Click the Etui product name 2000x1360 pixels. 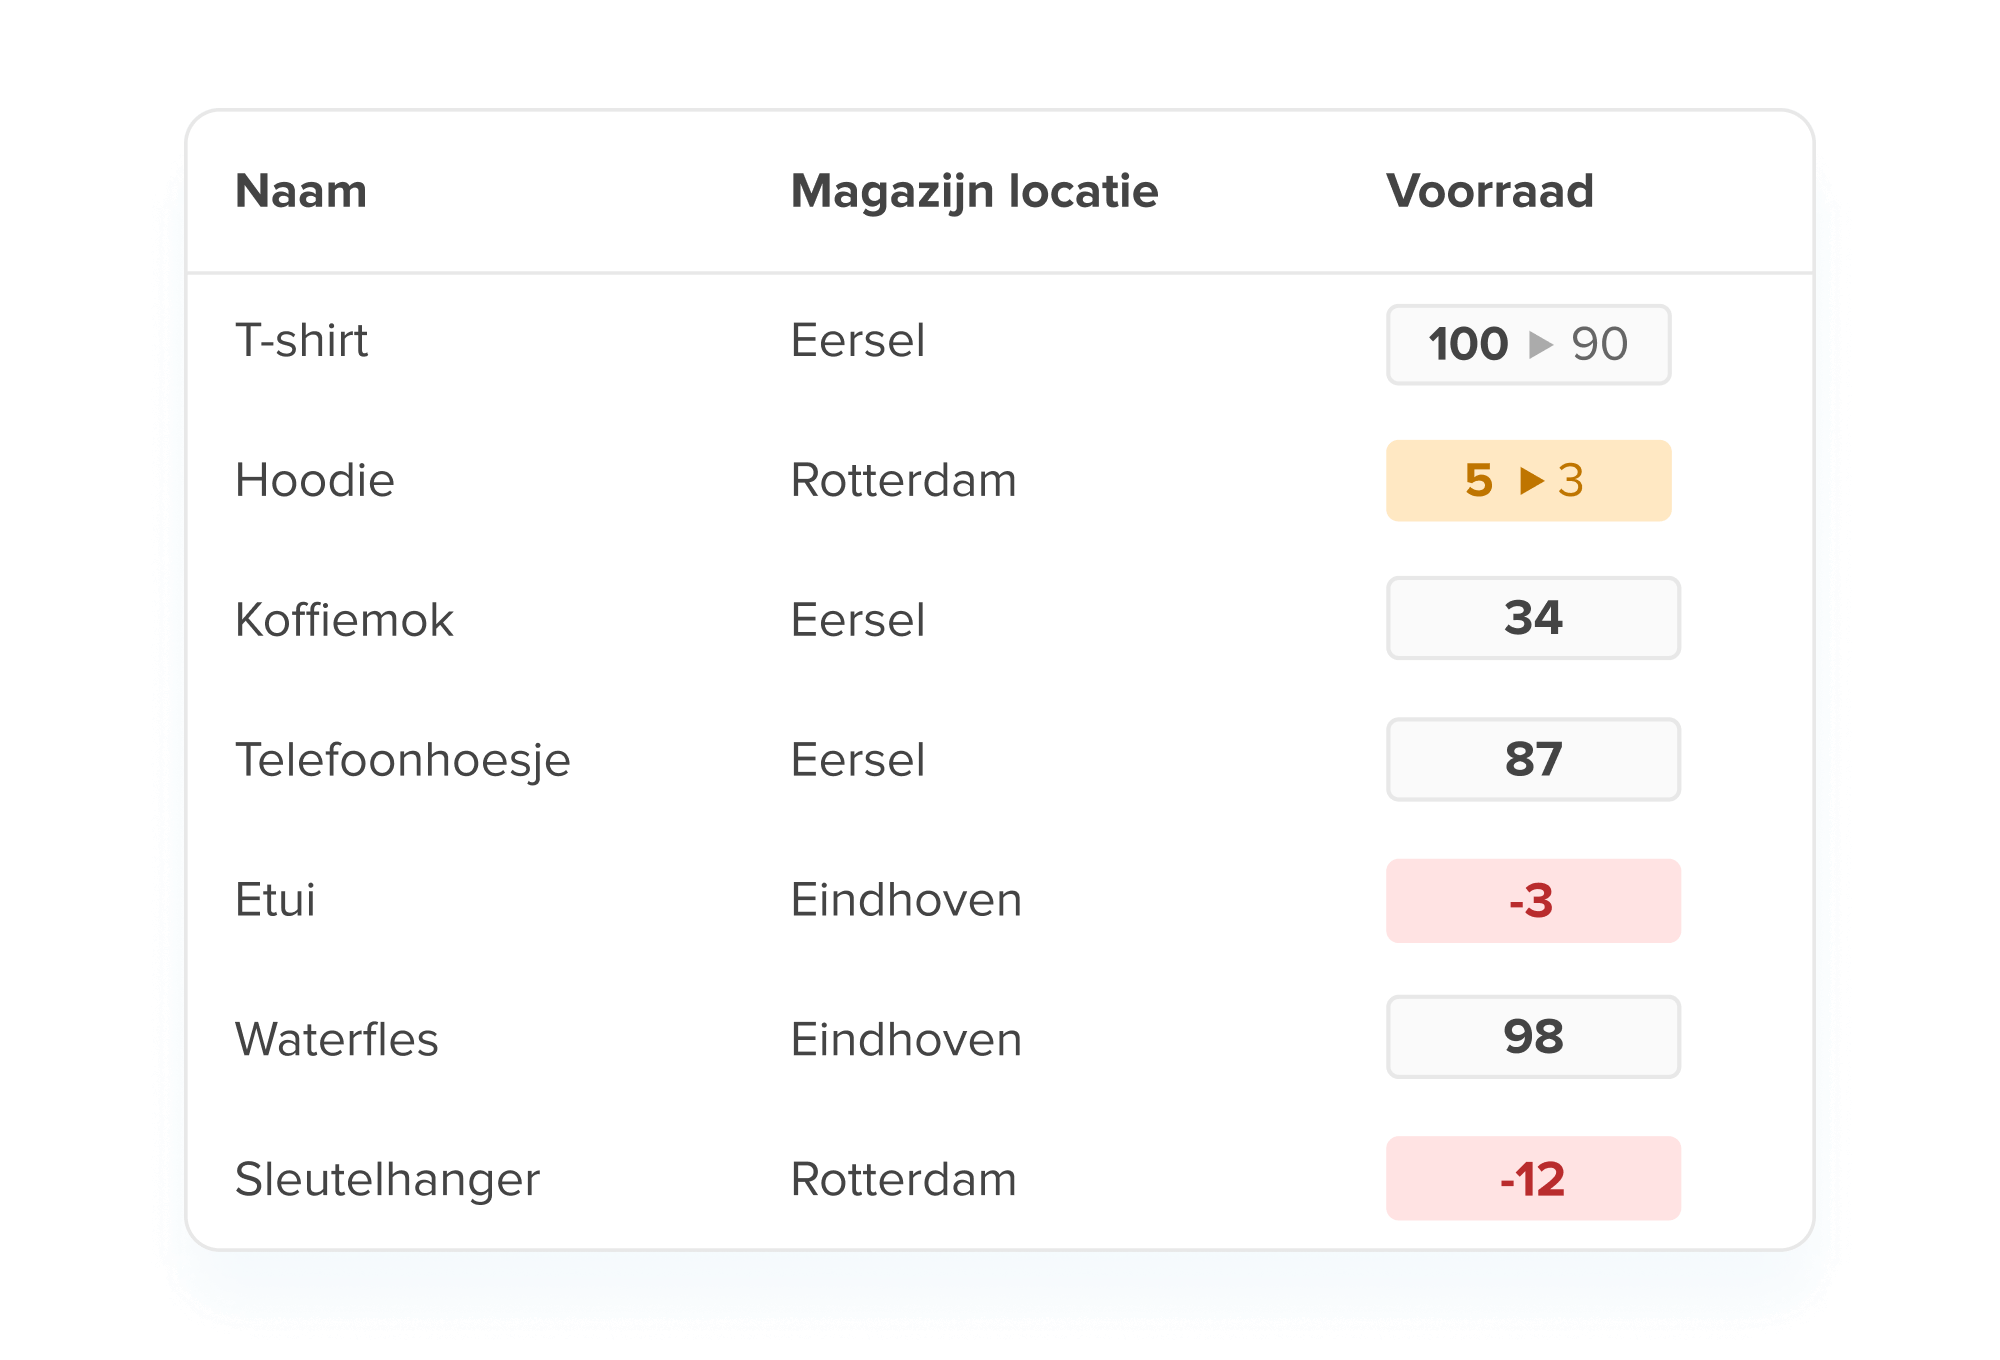275,900
